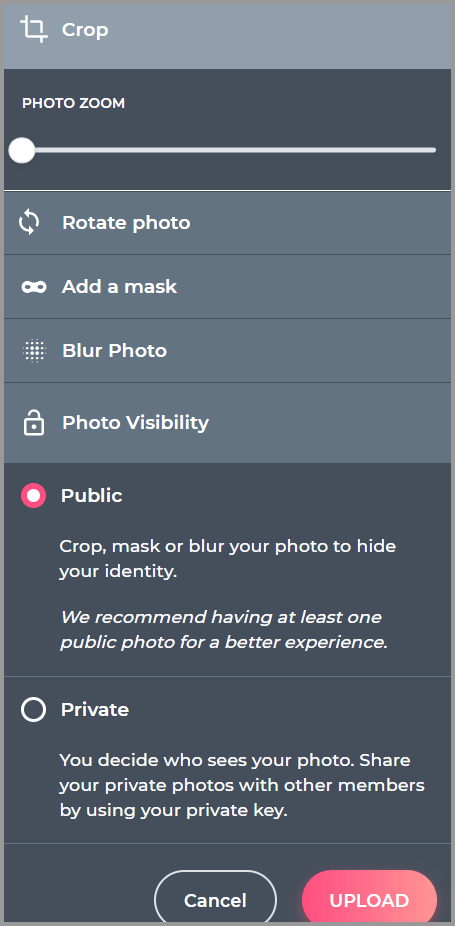Image resolution: width=455 pixels, height=926 pixels.
Task: Select the Private radio button
Action: [x=34, y=709]
